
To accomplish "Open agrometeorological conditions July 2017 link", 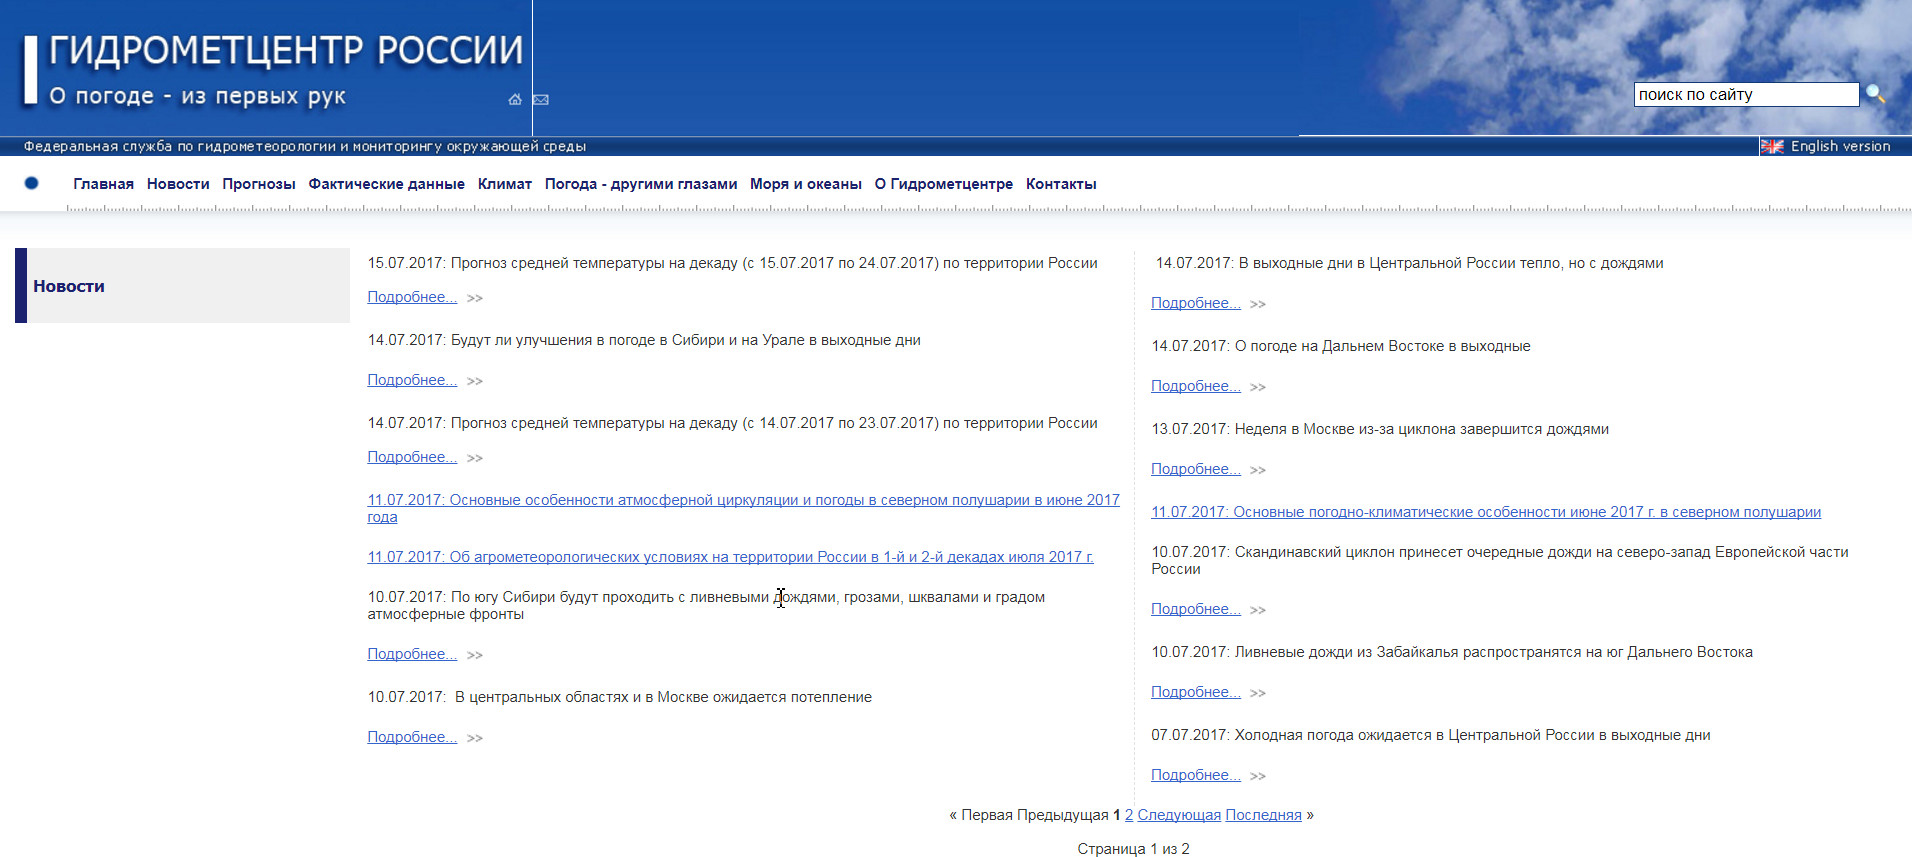I will pyautogui.click(x=730, y=557).
